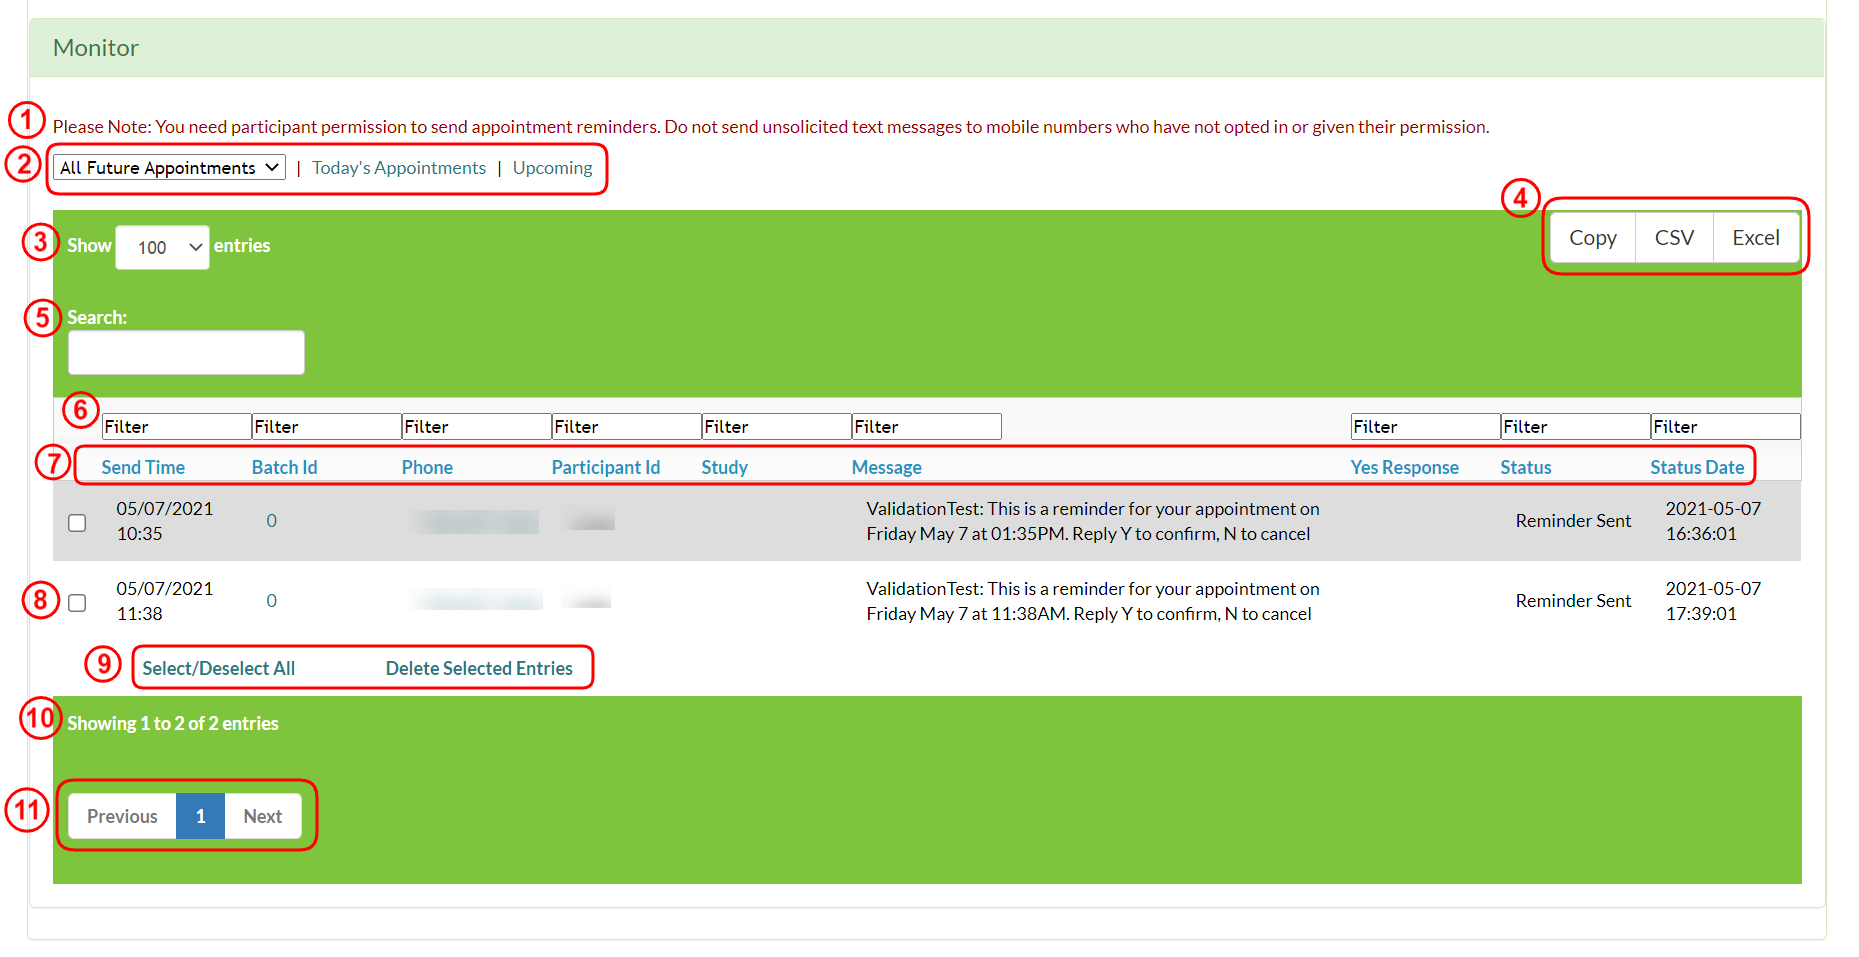The width and height of the screenshot is (1859, 957).
Task: Click the filter field above Status Date
Action: tap(1724, 427)
